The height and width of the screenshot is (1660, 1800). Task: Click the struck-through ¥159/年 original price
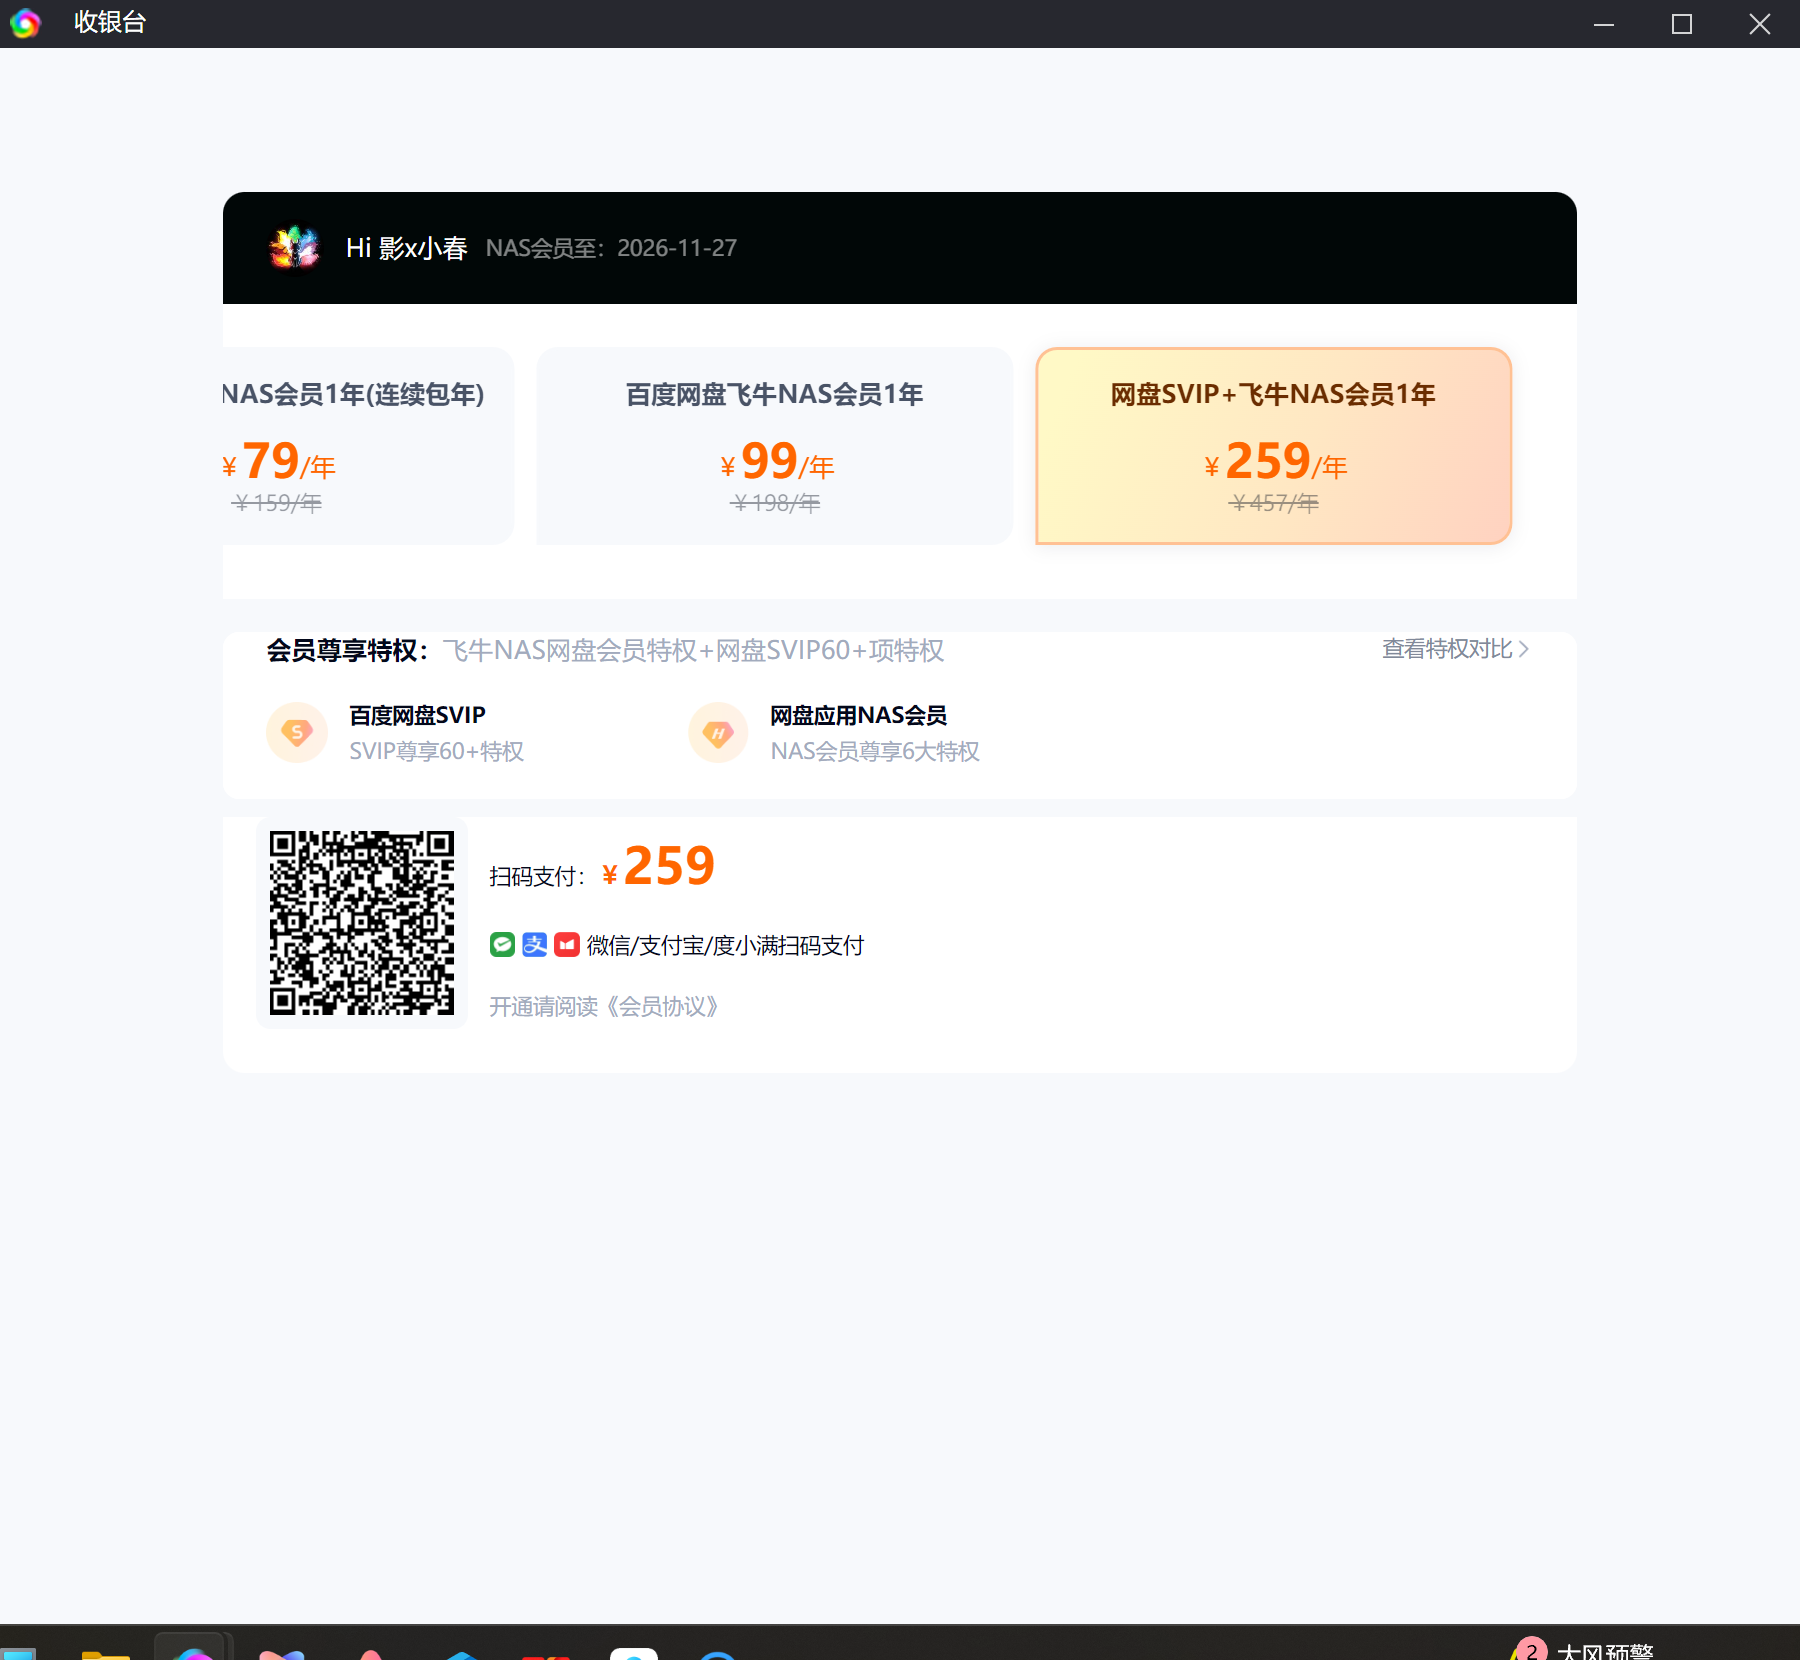point(277,503)
